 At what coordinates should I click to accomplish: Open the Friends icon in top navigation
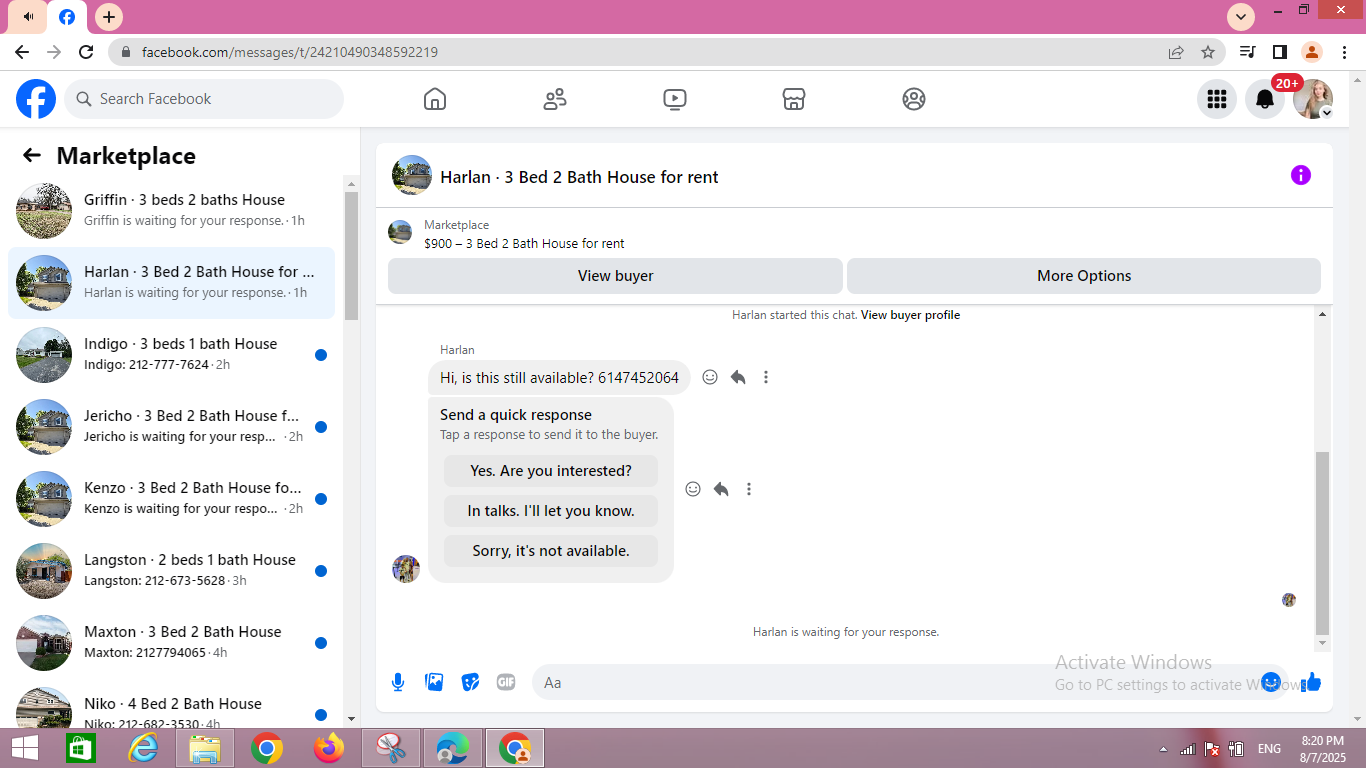coord(555,99)
